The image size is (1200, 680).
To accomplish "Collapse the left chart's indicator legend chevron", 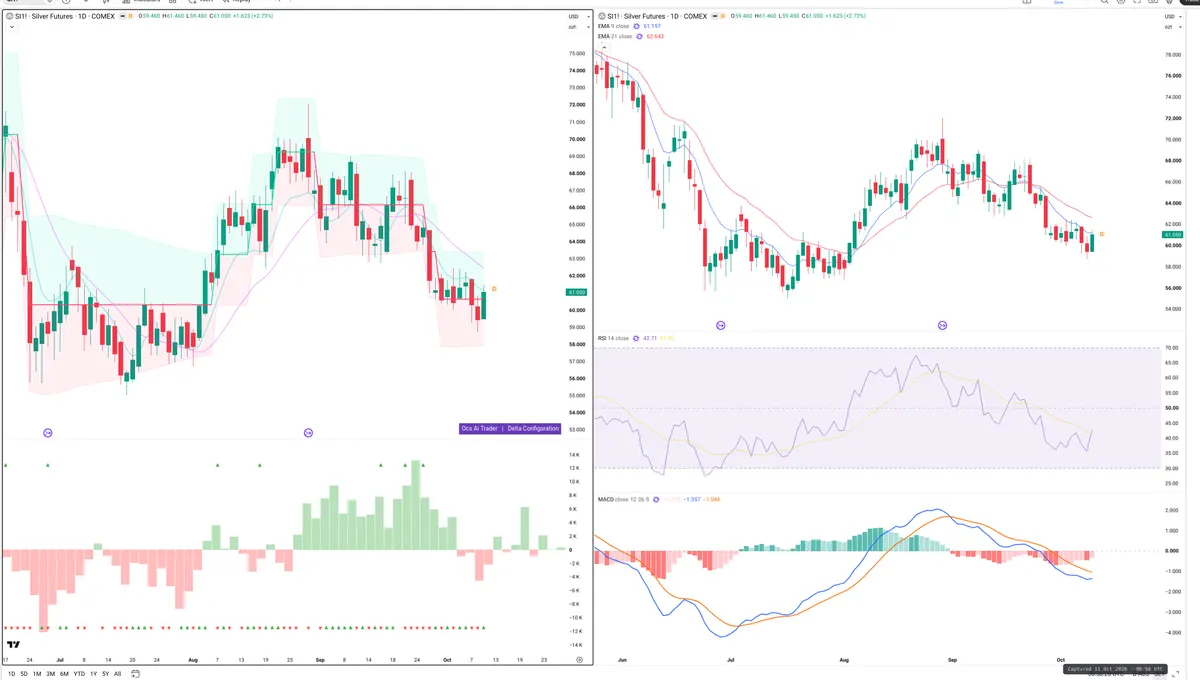I will coord(10,28).
